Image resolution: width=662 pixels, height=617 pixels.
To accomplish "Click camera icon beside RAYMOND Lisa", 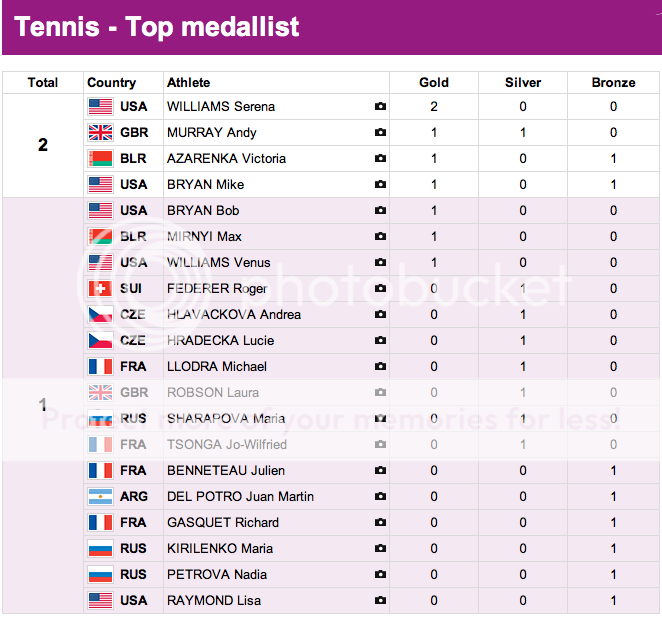I will click(380, 600).
